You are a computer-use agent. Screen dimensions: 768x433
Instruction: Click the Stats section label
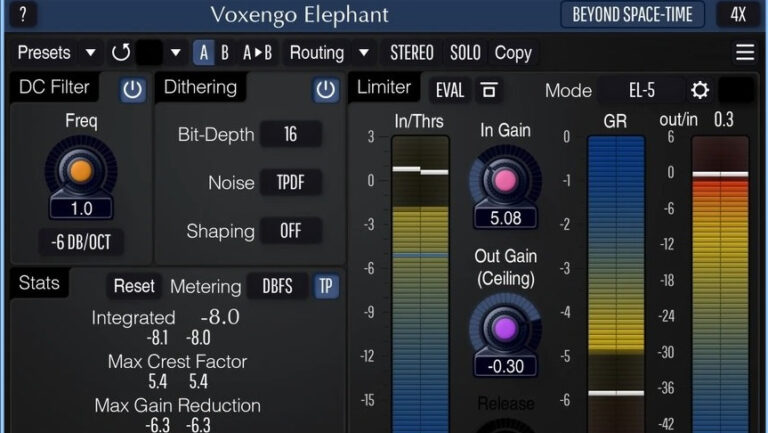[39, 283]
